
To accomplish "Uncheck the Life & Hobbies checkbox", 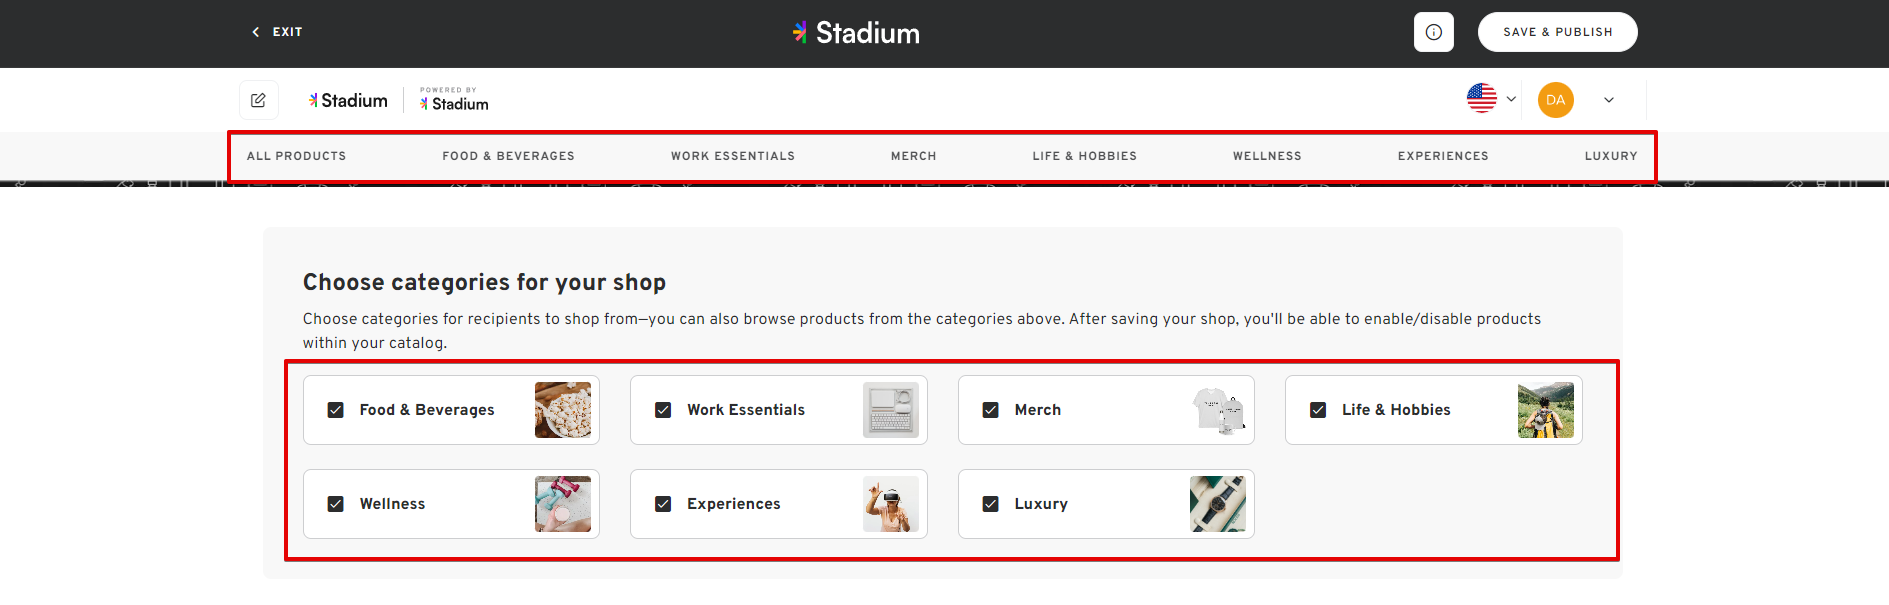I will [1318, 410].
